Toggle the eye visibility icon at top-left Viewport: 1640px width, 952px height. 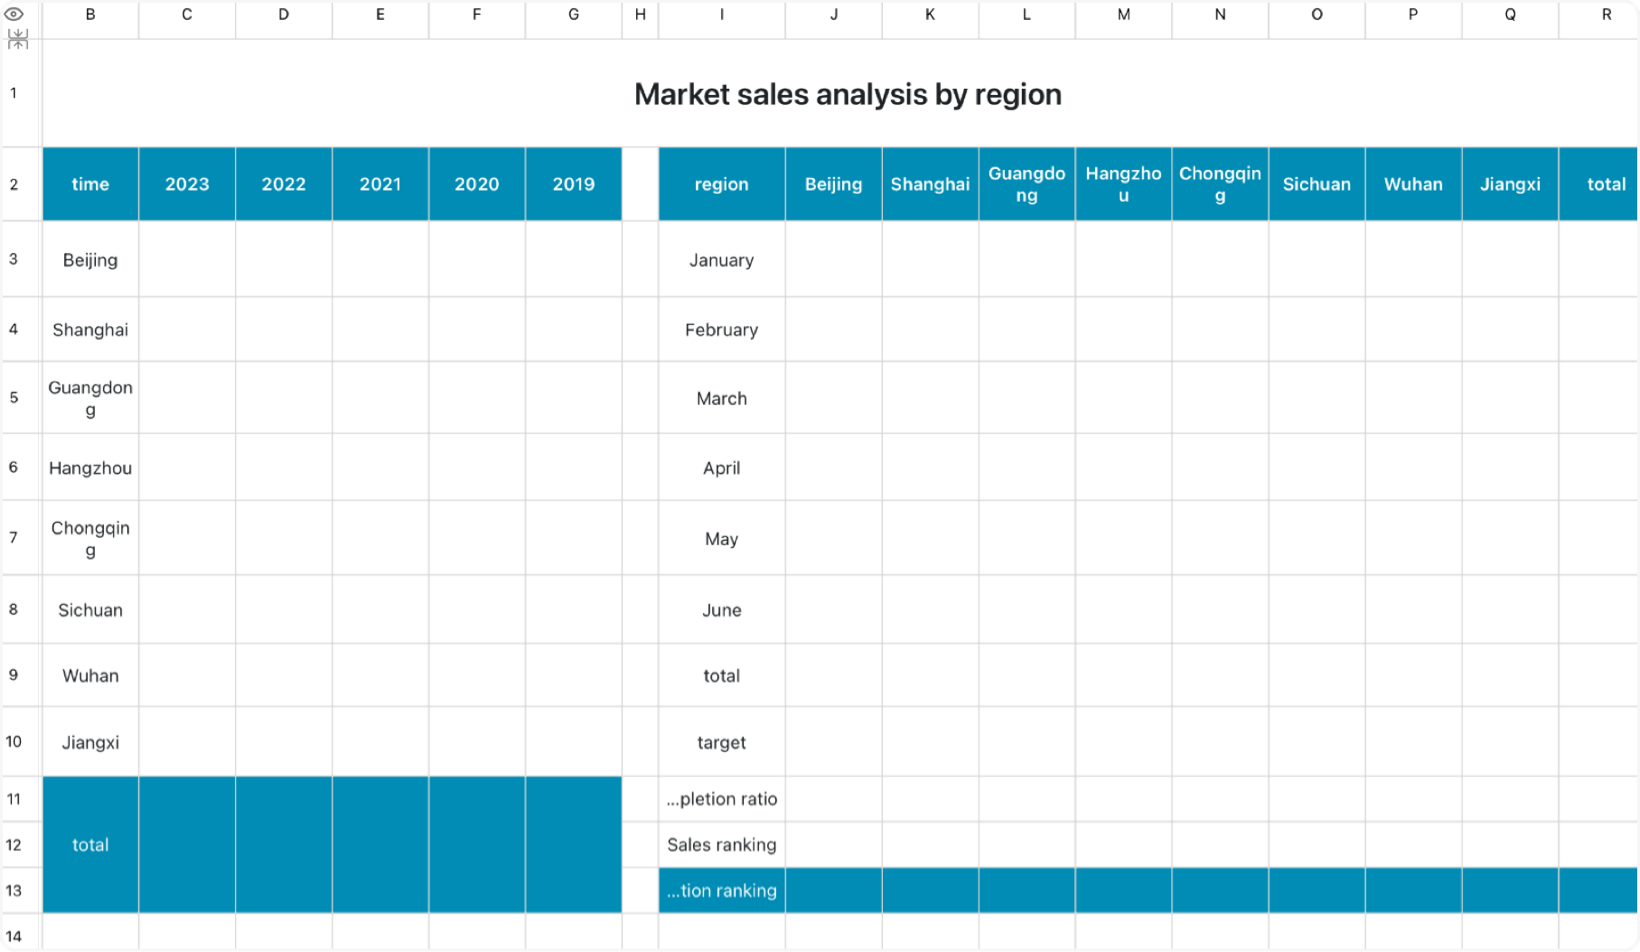[x=14, y=14]
